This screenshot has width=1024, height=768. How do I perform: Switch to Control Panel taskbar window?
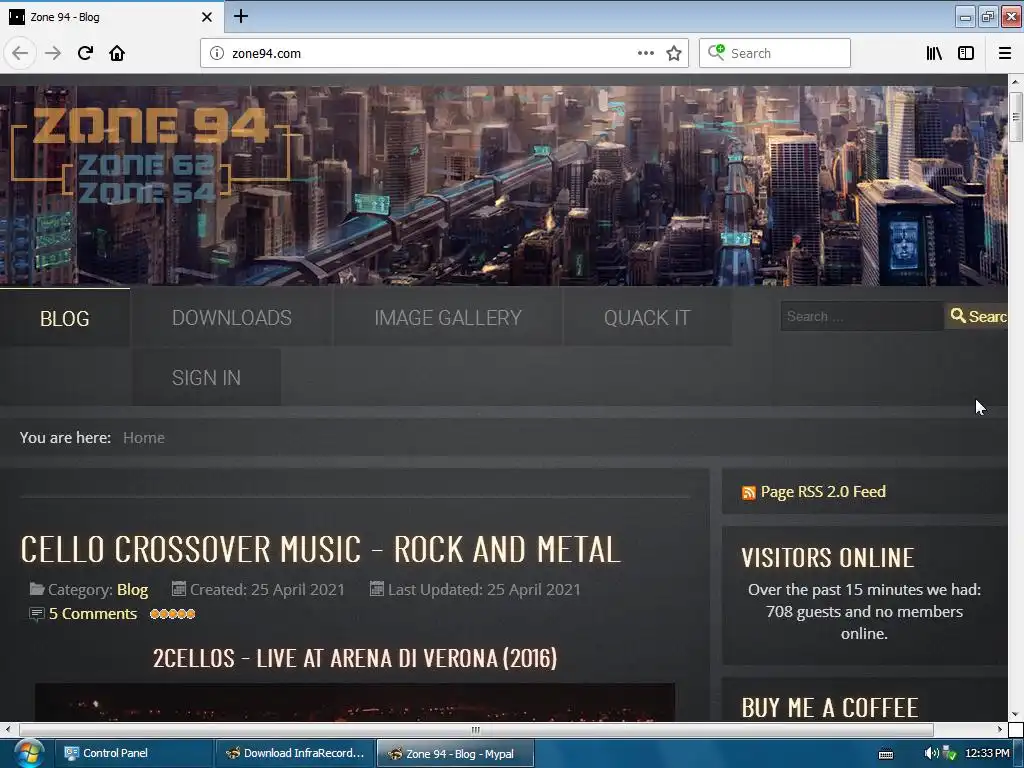tap(133, 753)
